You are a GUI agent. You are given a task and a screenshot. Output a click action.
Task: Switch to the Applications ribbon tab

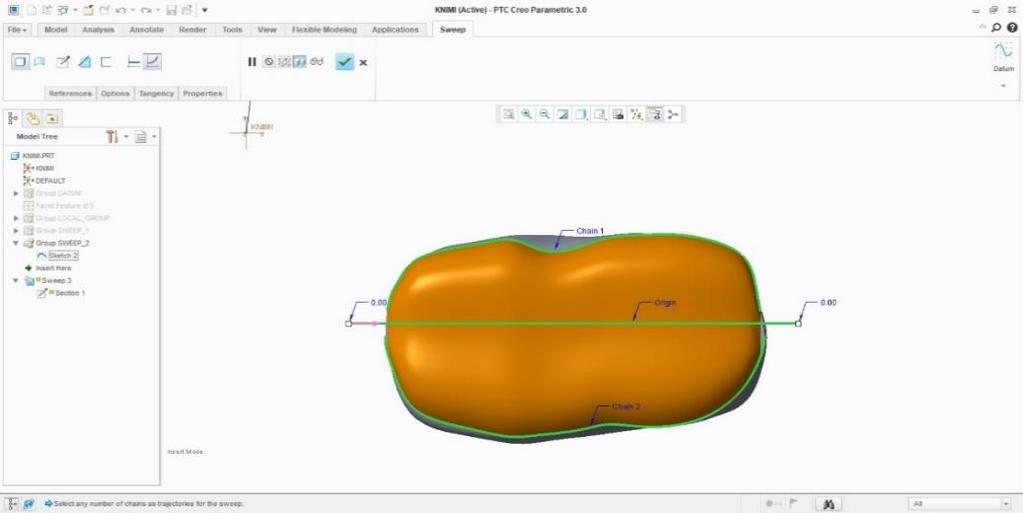(395, 30)
